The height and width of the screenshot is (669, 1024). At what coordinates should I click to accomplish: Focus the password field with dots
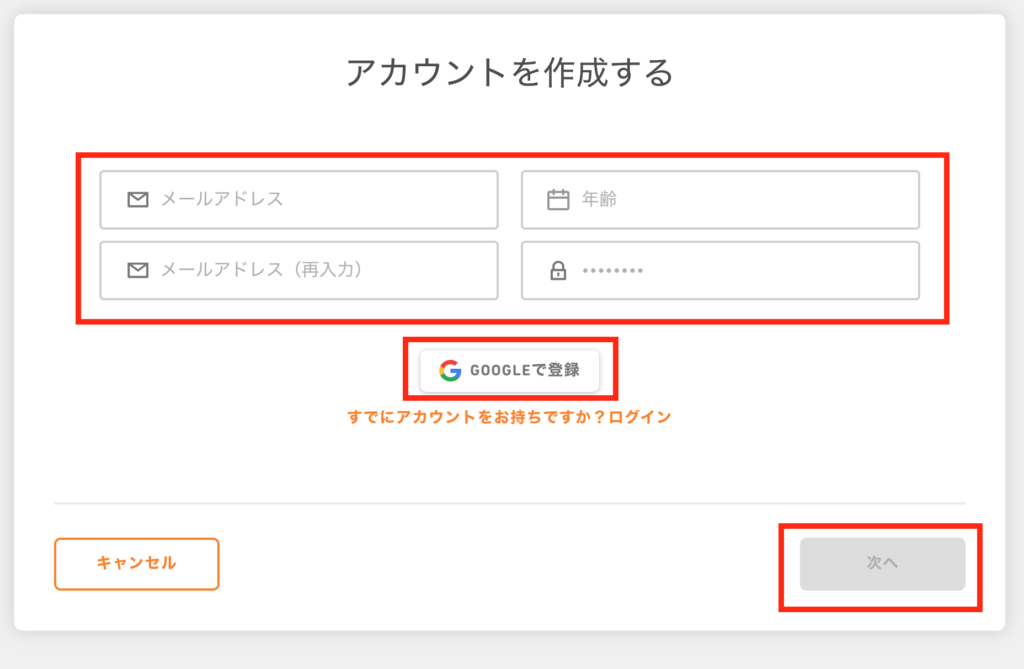tap(720, 270)
